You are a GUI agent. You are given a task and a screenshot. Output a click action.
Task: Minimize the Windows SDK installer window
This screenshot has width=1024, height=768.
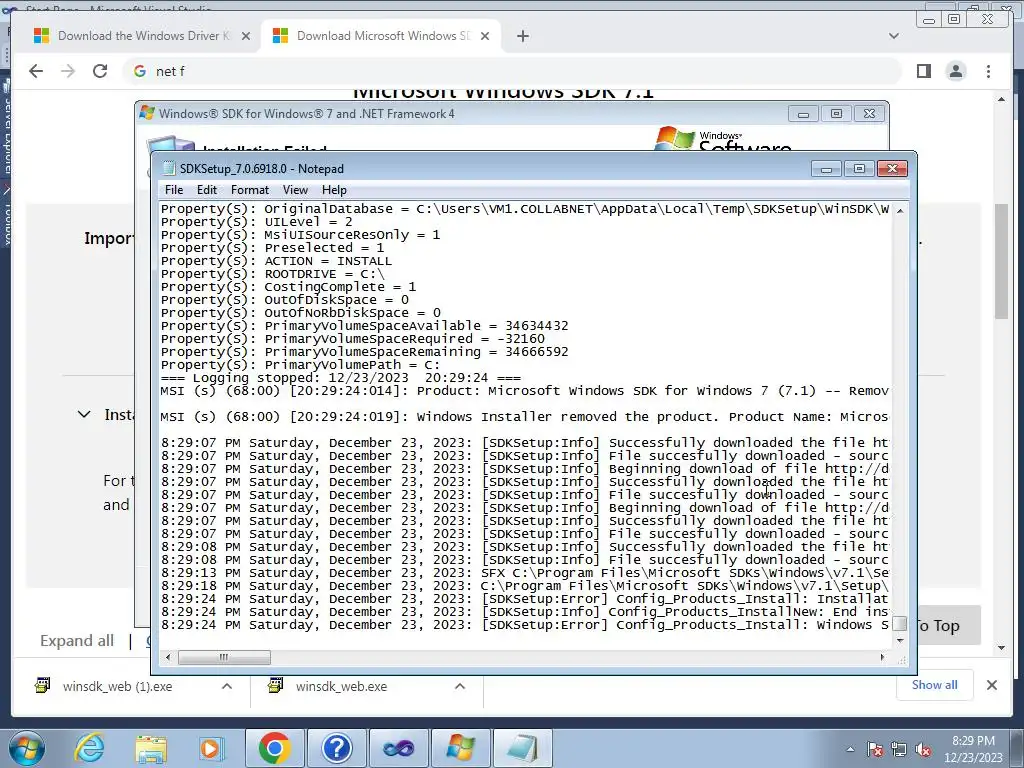[x=803, y=114]
